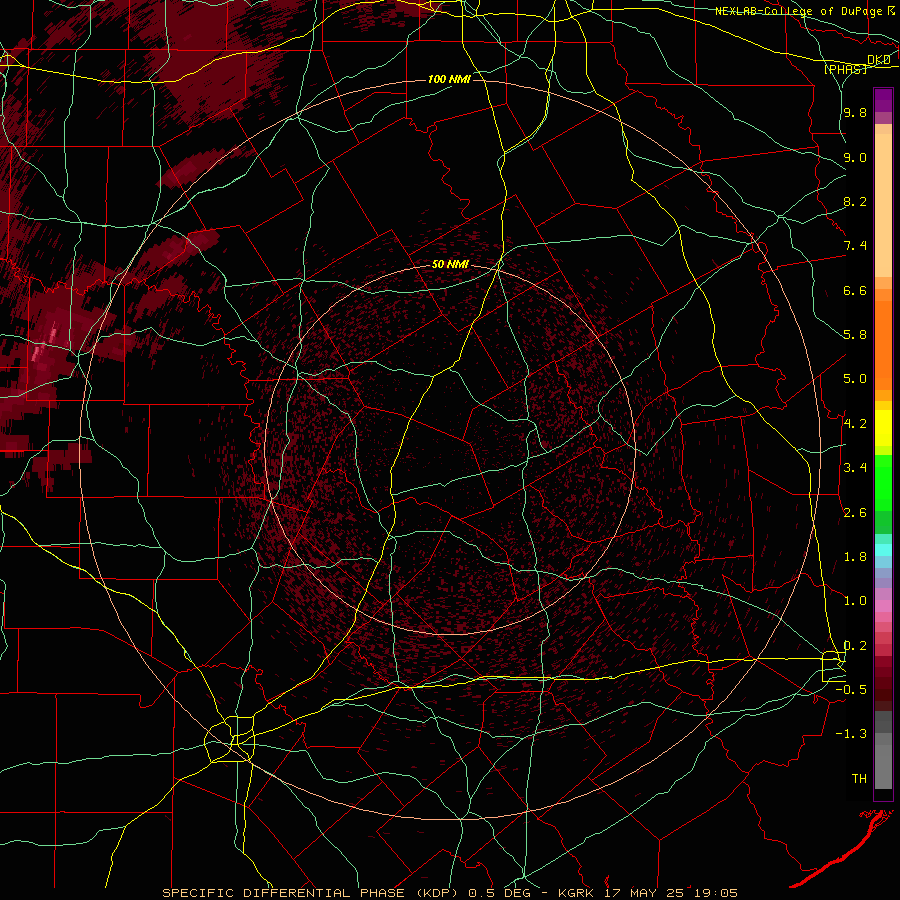
Task: Click the 3.4 value on the color scale
Action: coord(855,468)
